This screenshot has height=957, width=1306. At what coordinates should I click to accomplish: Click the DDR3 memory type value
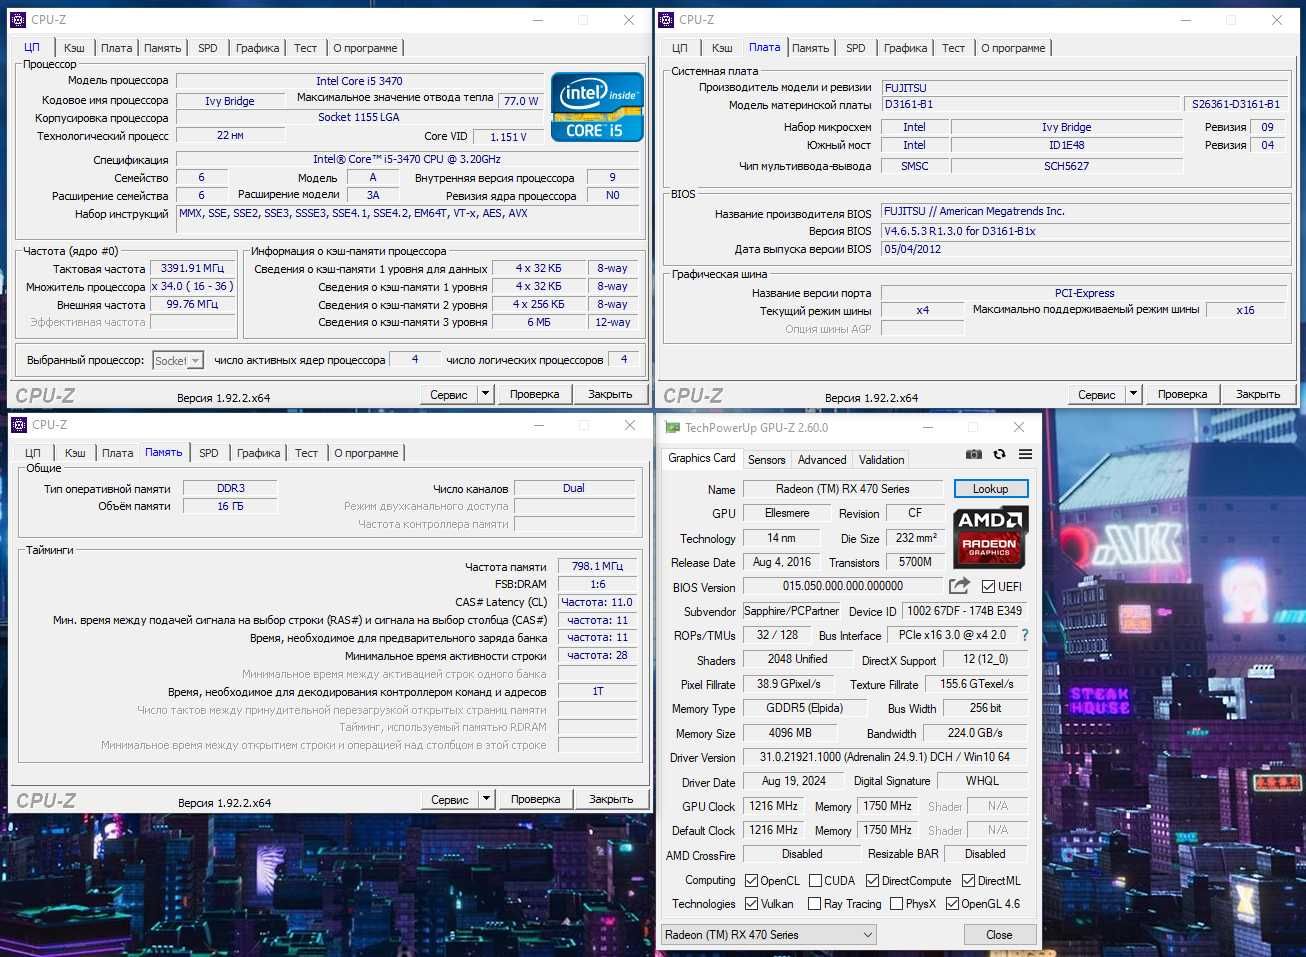coord(231,488)
